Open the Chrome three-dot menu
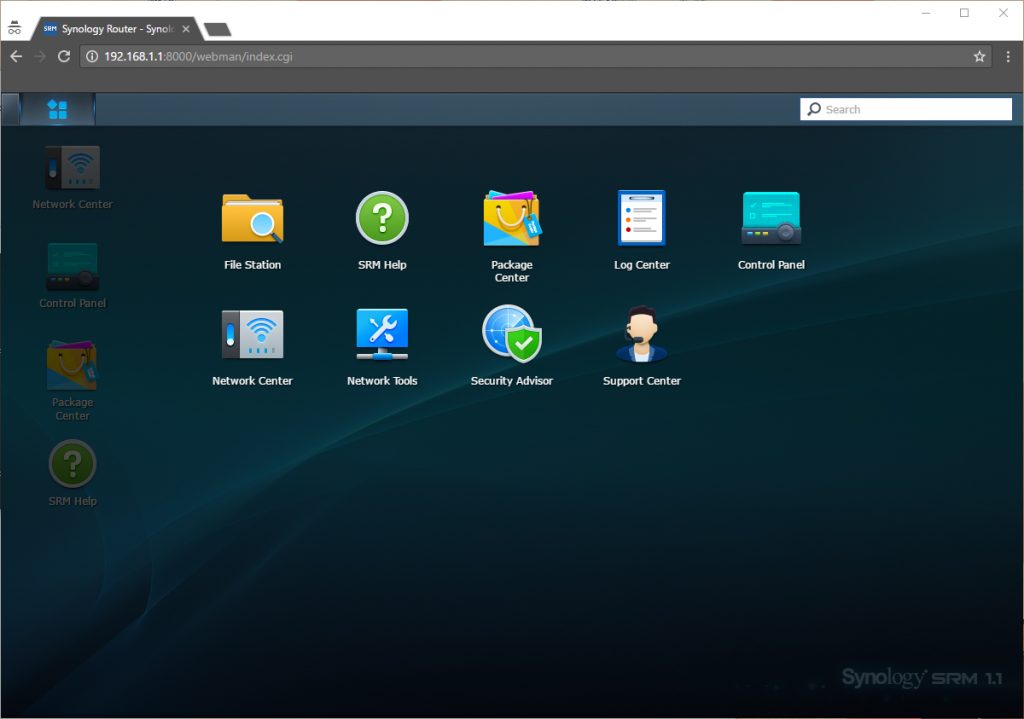Viewport: 1024px width, 719px height. (1008, 57)
